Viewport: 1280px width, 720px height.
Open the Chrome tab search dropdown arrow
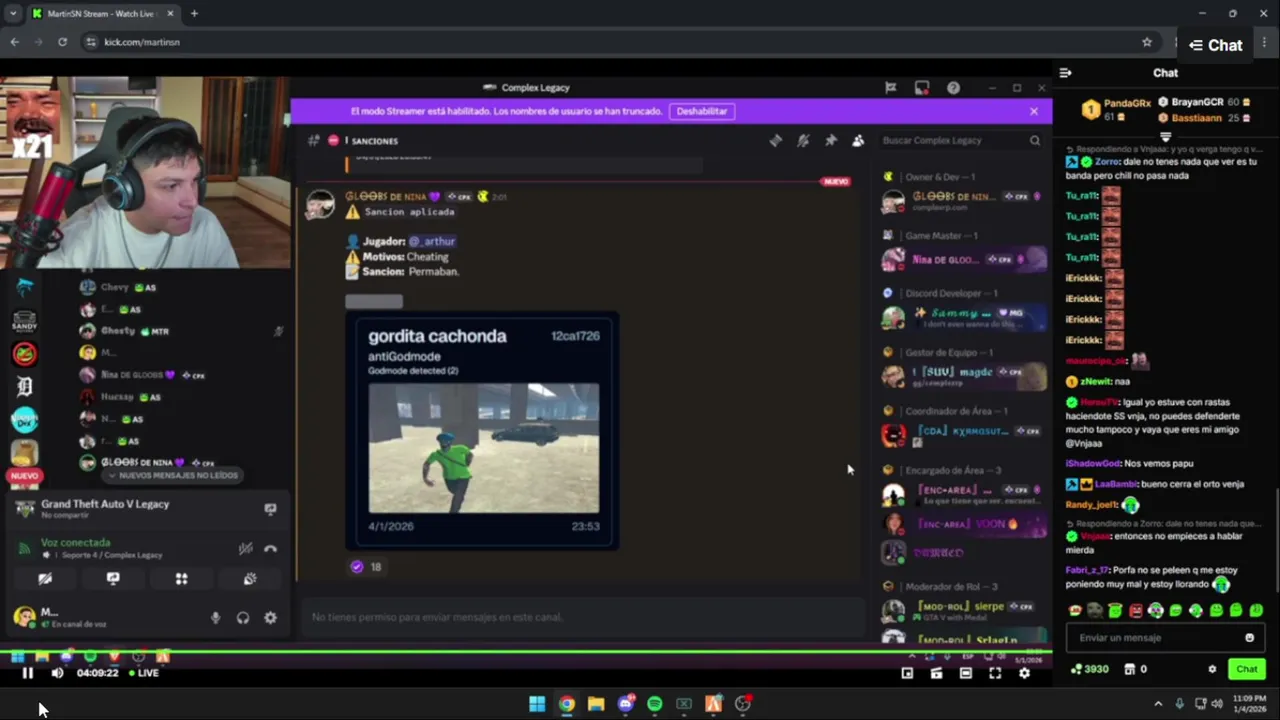click(x=13, y=14)
